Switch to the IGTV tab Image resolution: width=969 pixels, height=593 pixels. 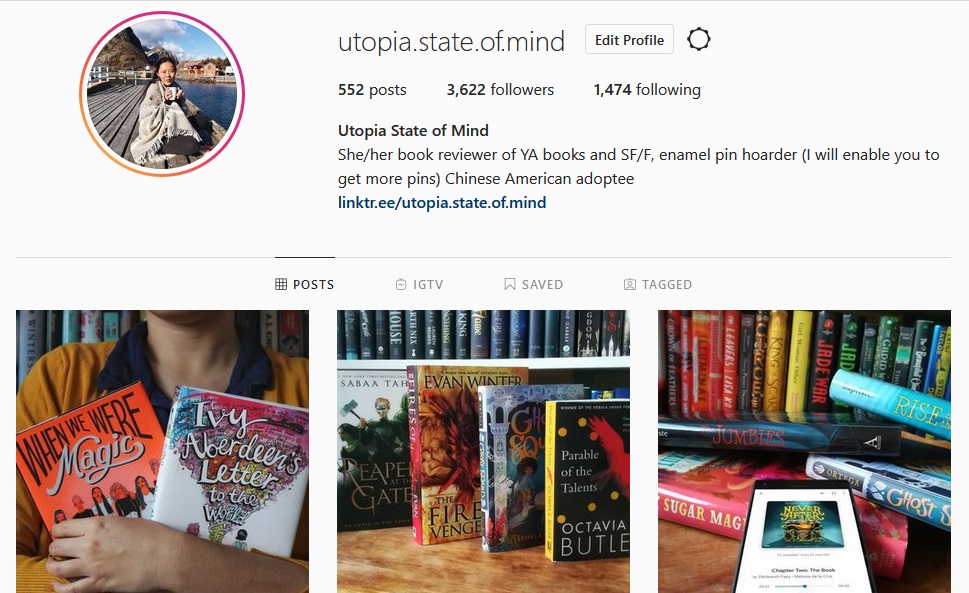pyautogui.click(x=420, y=284)
